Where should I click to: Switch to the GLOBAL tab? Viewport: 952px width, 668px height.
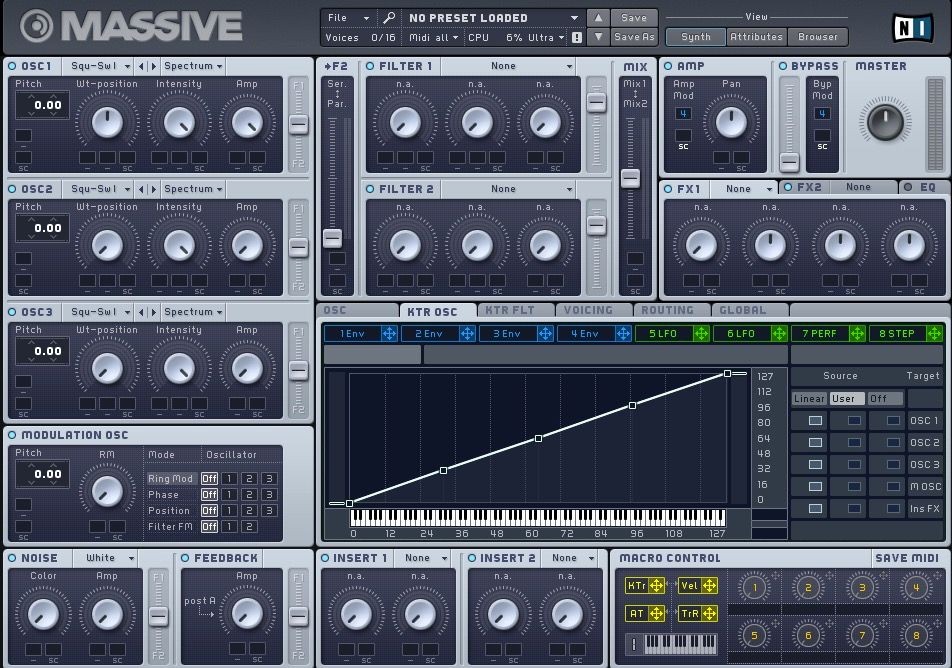pyautogui.click(x=750, y=310)
